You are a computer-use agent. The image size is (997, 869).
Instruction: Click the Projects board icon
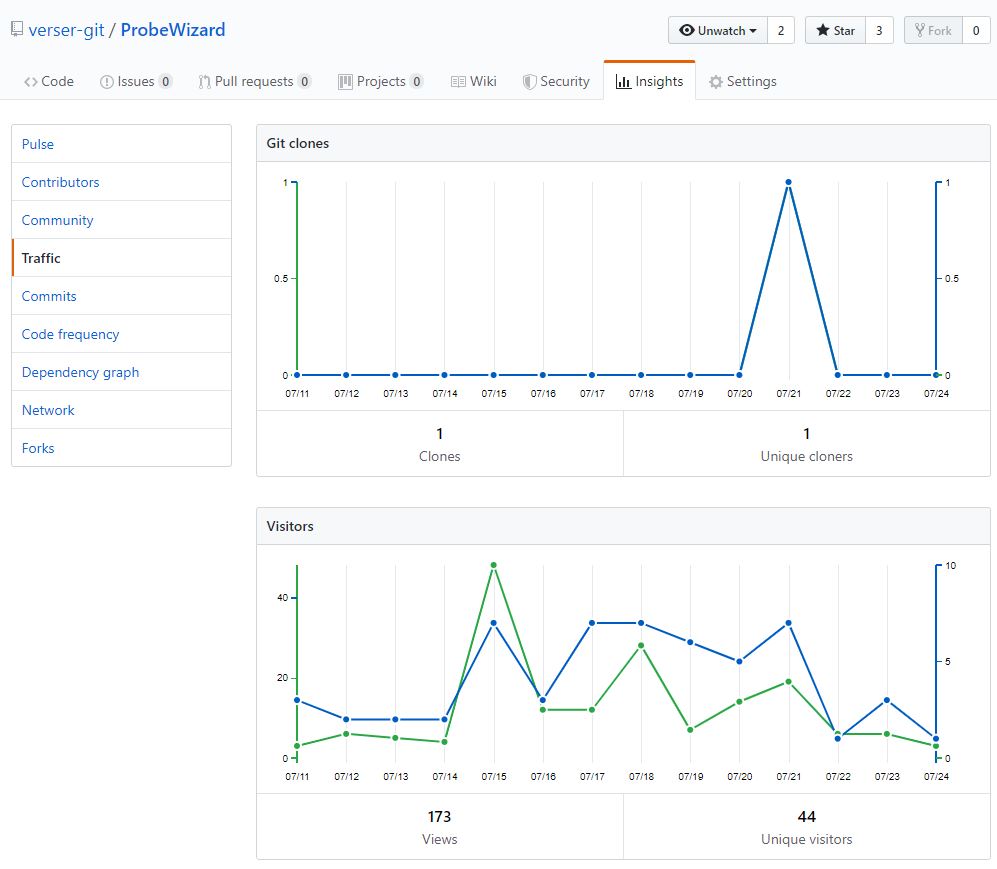[x=345, y=82]
